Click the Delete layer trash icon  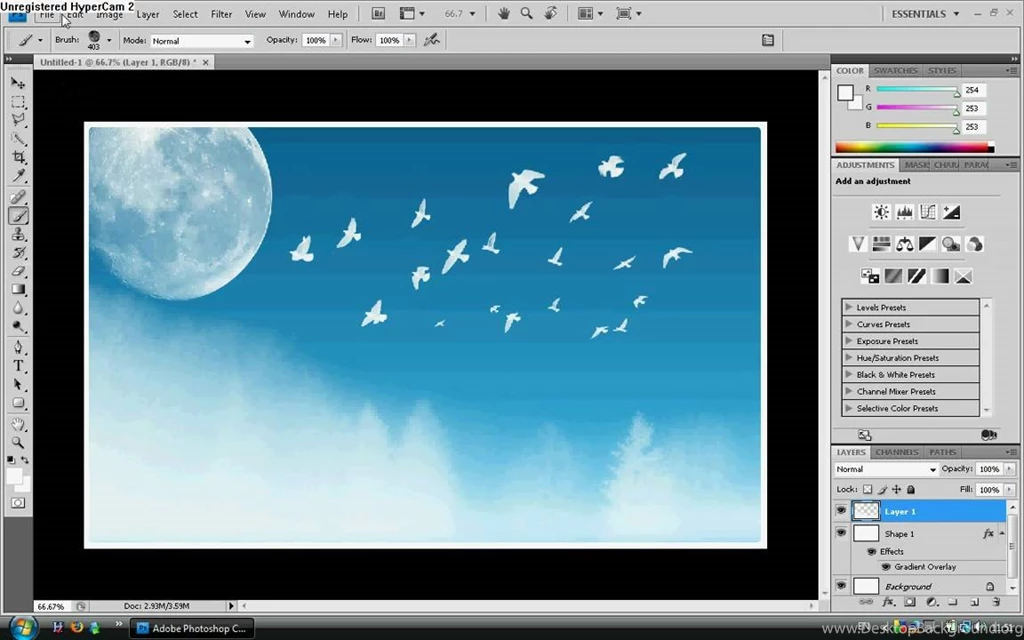[995, 601]
